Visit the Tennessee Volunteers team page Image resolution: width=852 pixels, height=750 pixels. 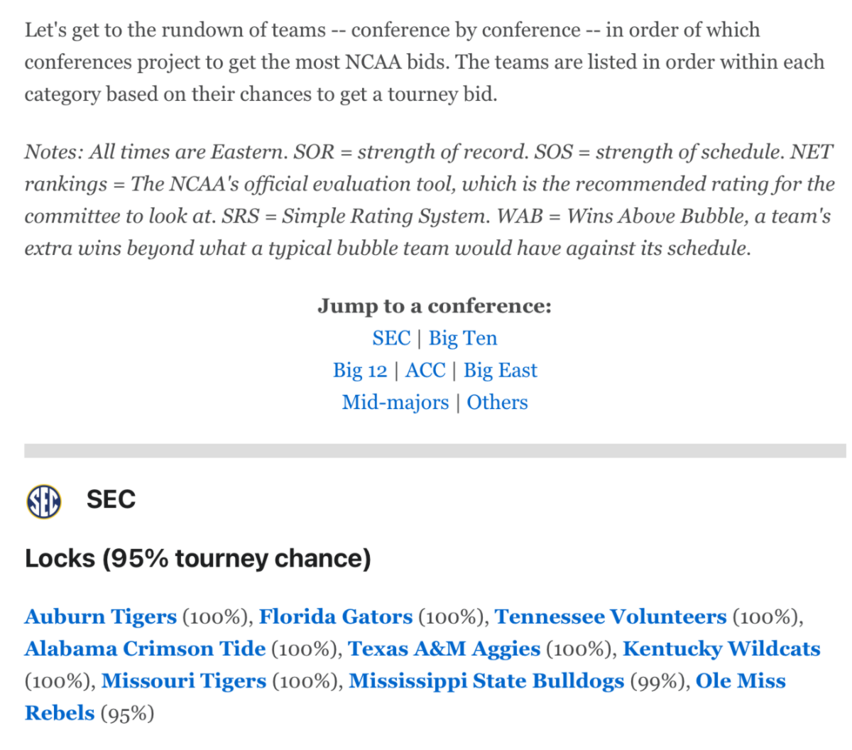point(610,617)
